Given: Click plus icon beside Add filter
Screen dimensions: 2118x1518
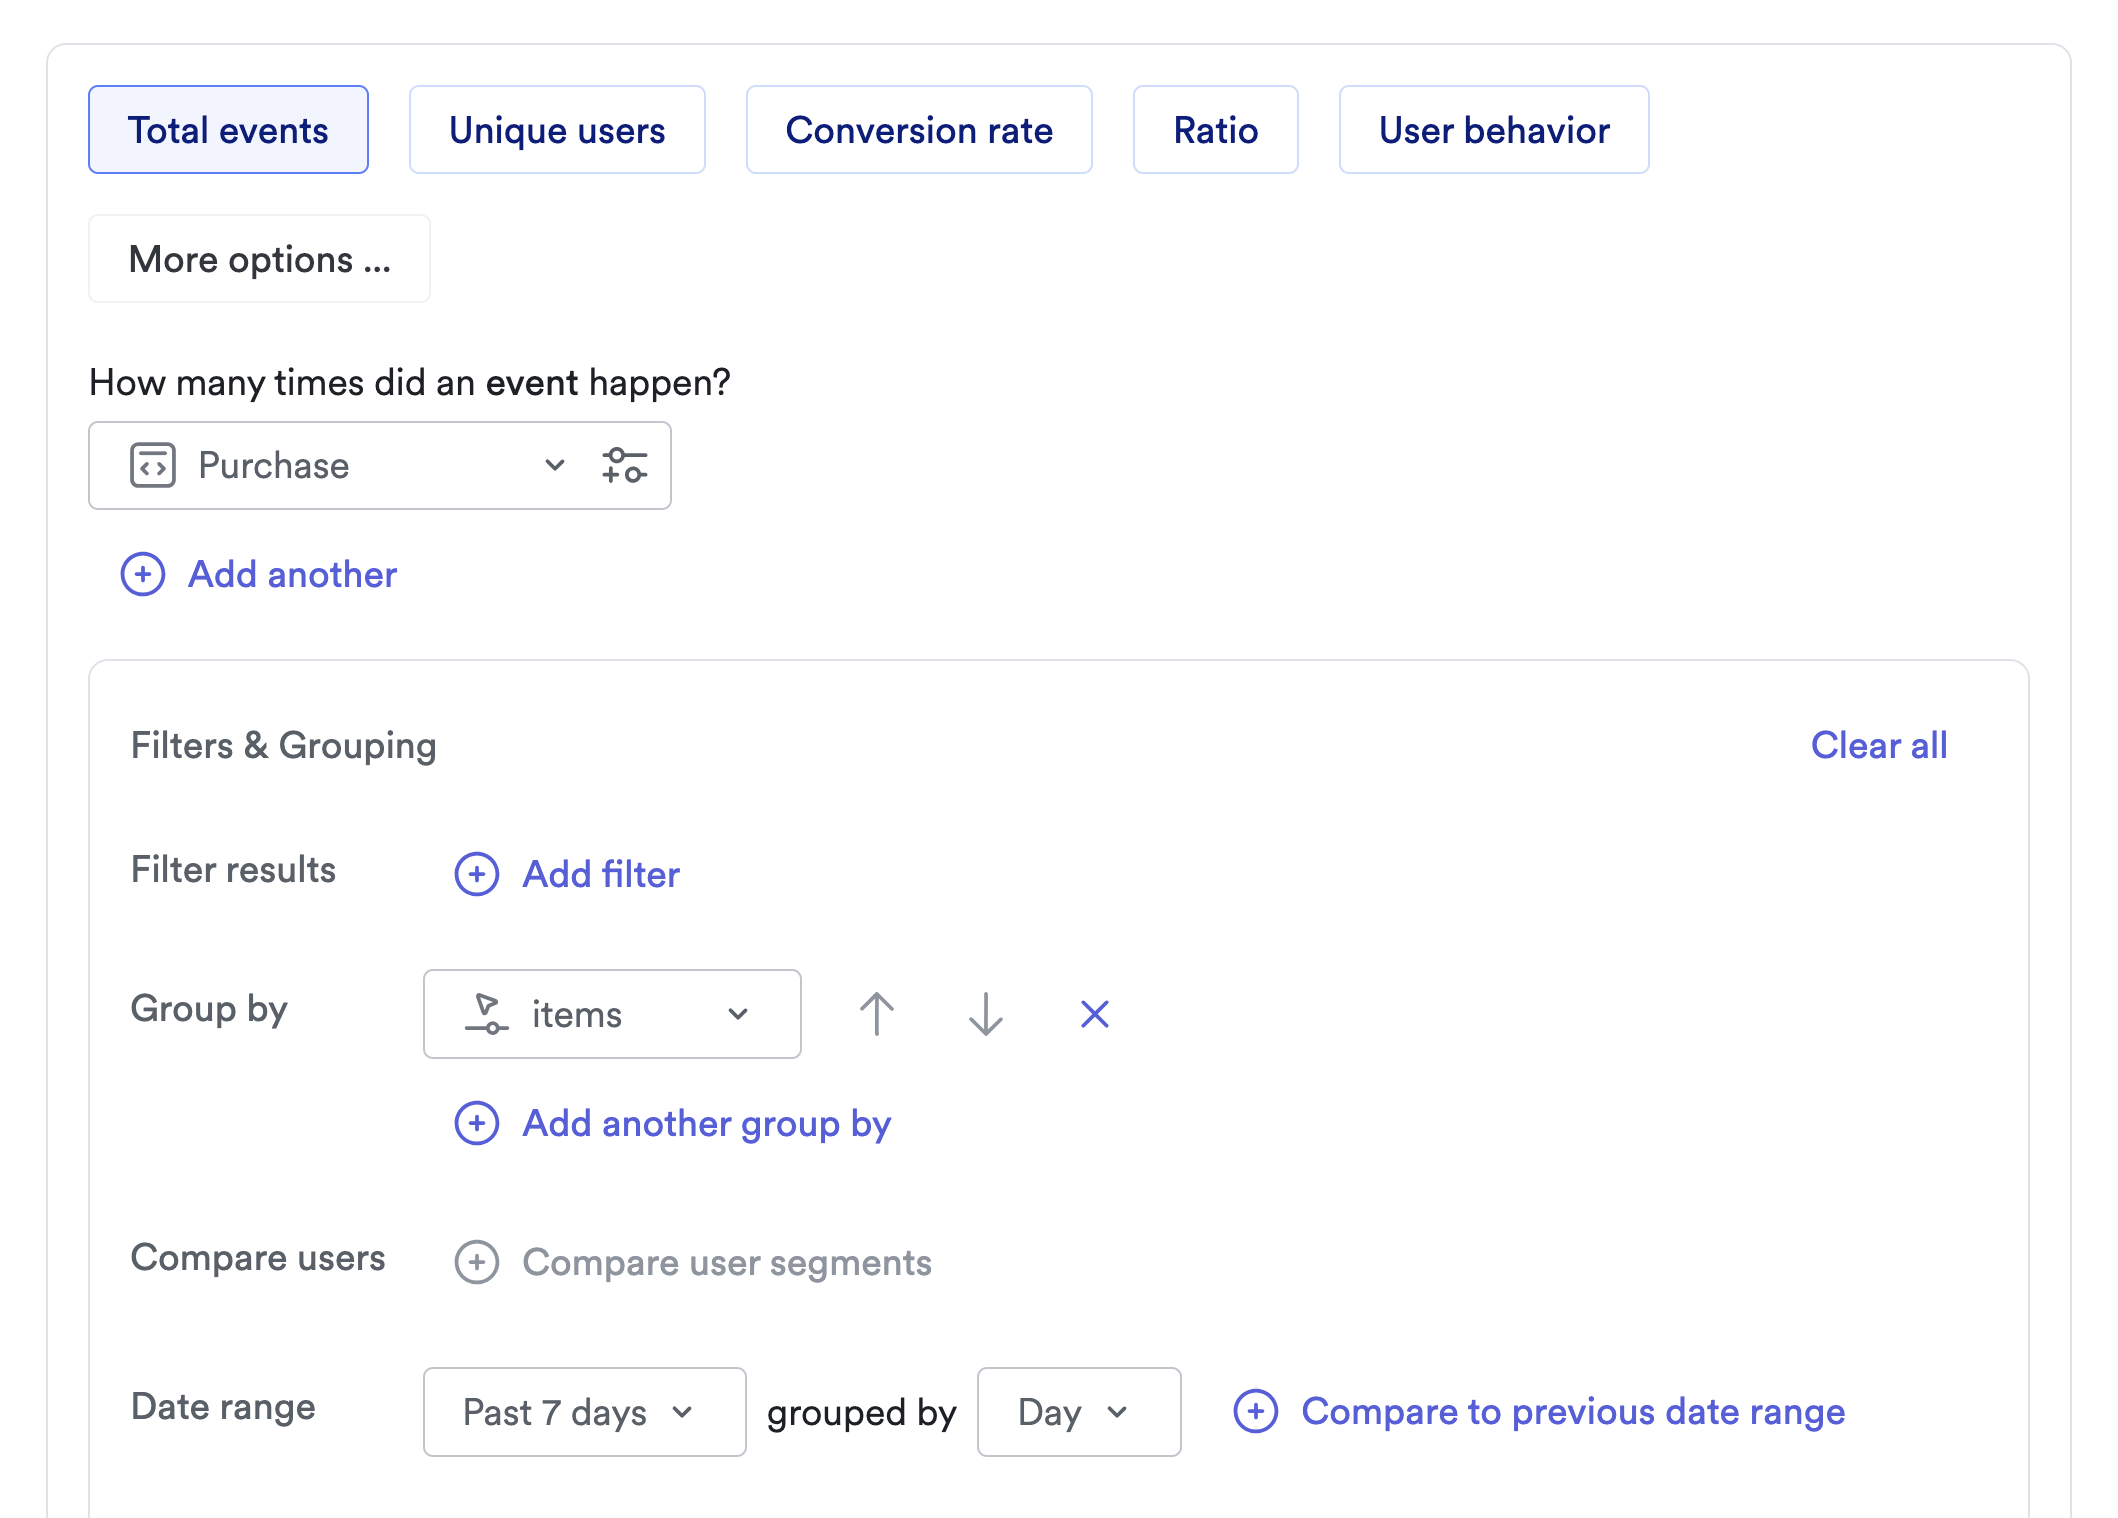Looking at the screenshot, I should click(x=477, y=875).
